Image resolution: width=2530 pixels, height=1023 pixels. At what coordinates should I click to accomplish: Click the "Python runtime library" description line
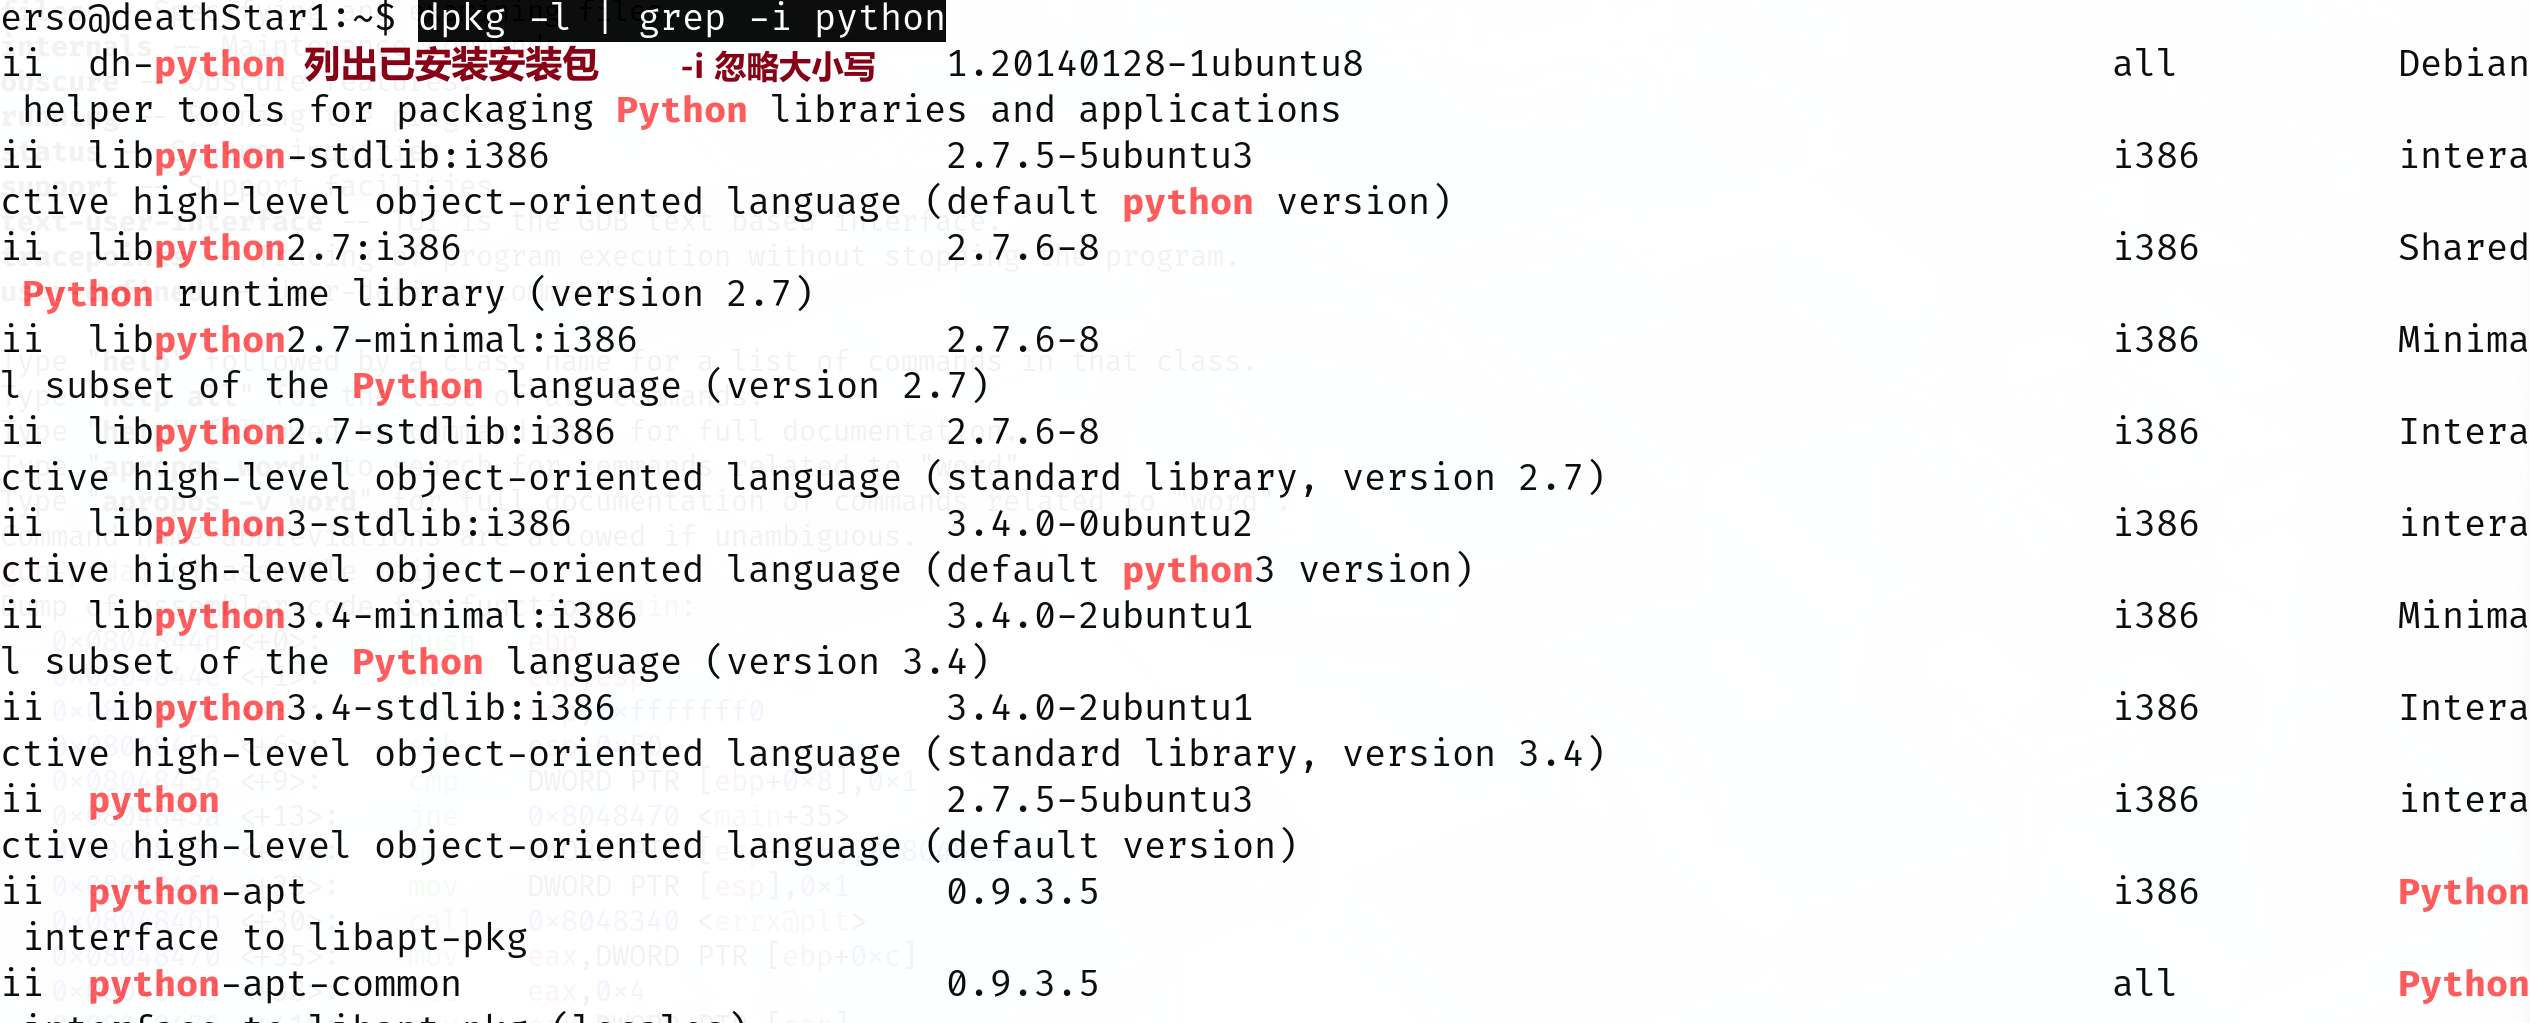(x=417, y=295)
